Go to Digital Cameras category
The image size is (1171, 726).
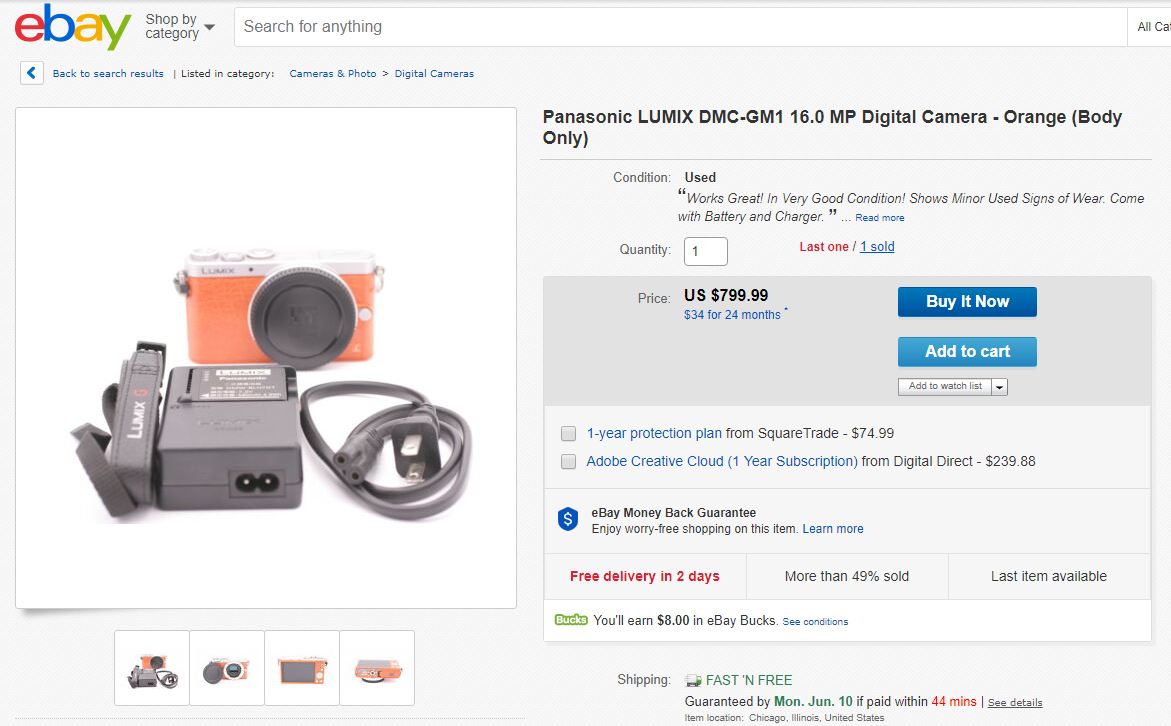(434, 74)
